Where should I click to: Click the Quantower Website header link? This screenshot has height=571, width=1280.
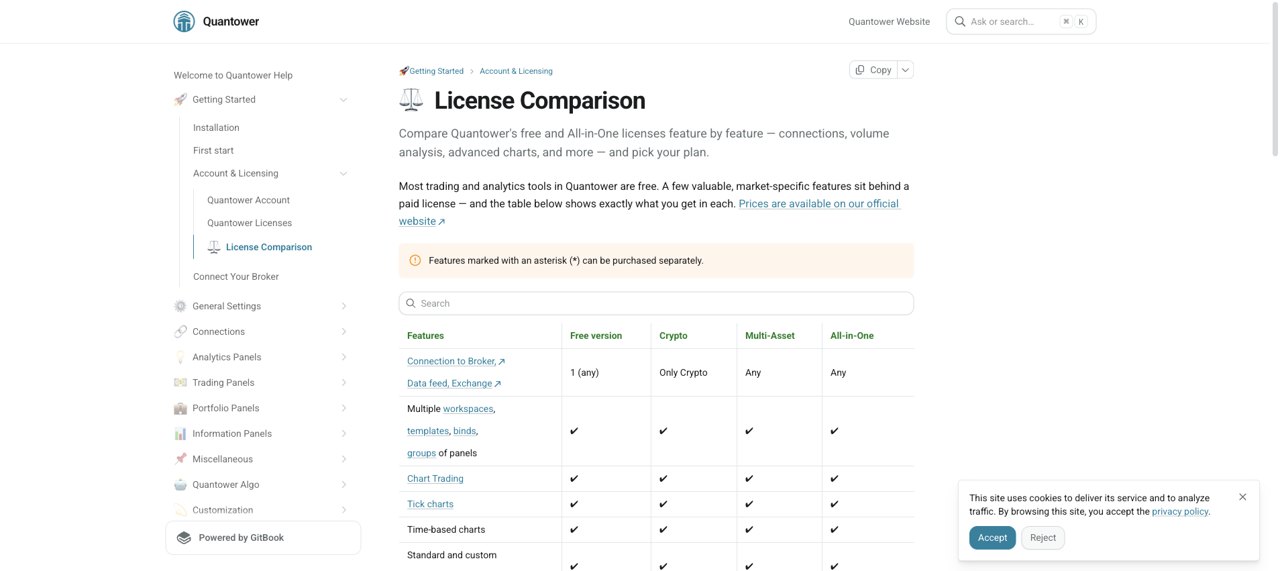tap(889, 21)
